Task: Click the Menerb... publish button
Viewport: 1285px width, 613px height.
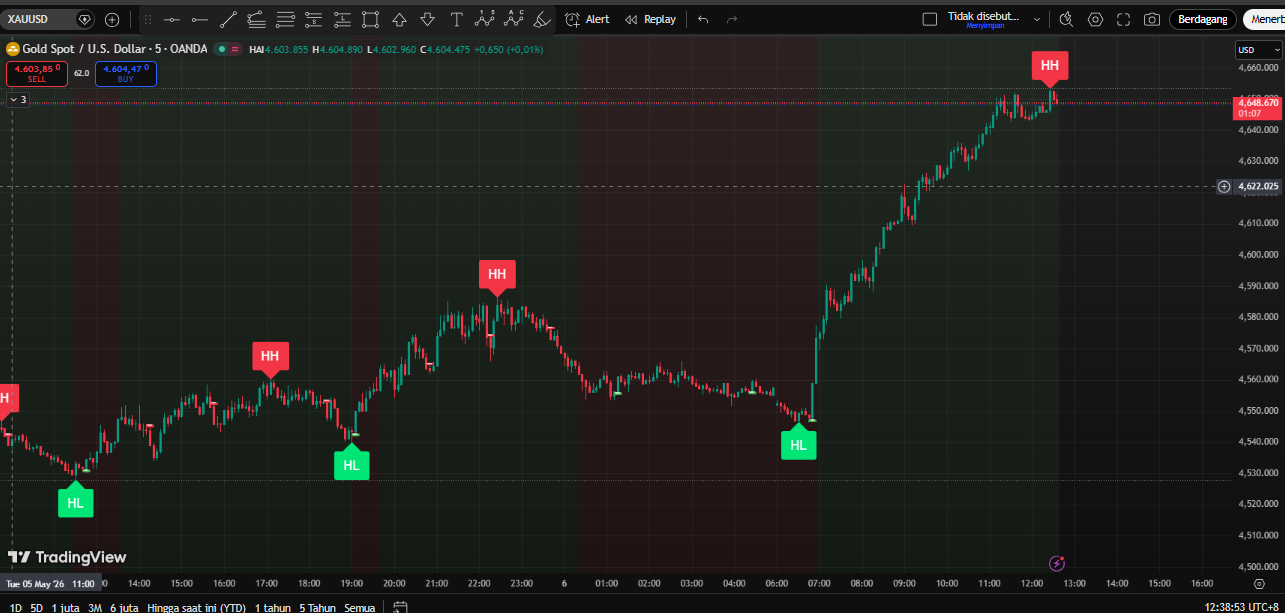Action: pos(1264,19)
